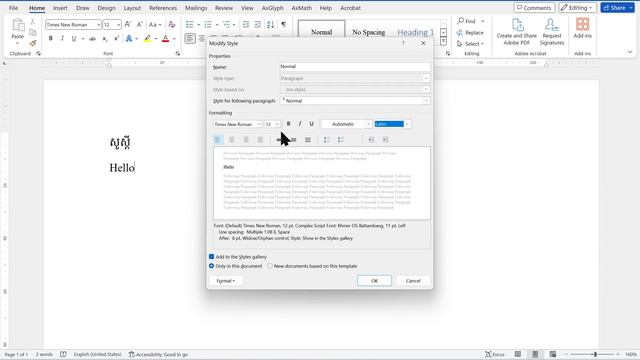Switch to the Acrobat tab

(351, 8)
